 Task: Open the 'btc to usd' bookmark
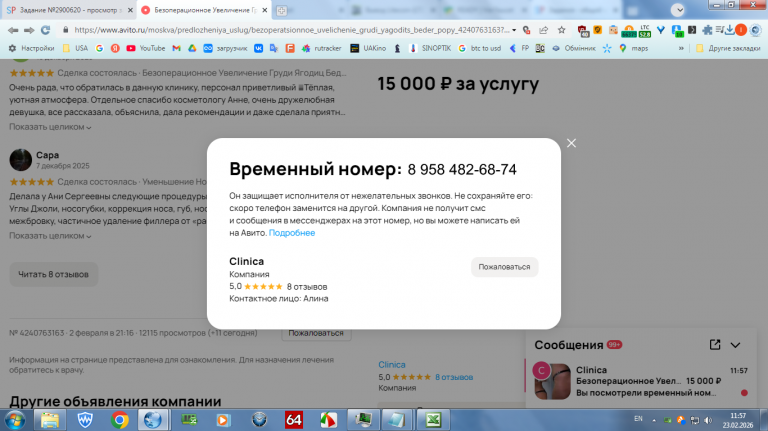[x=480, y=48]
